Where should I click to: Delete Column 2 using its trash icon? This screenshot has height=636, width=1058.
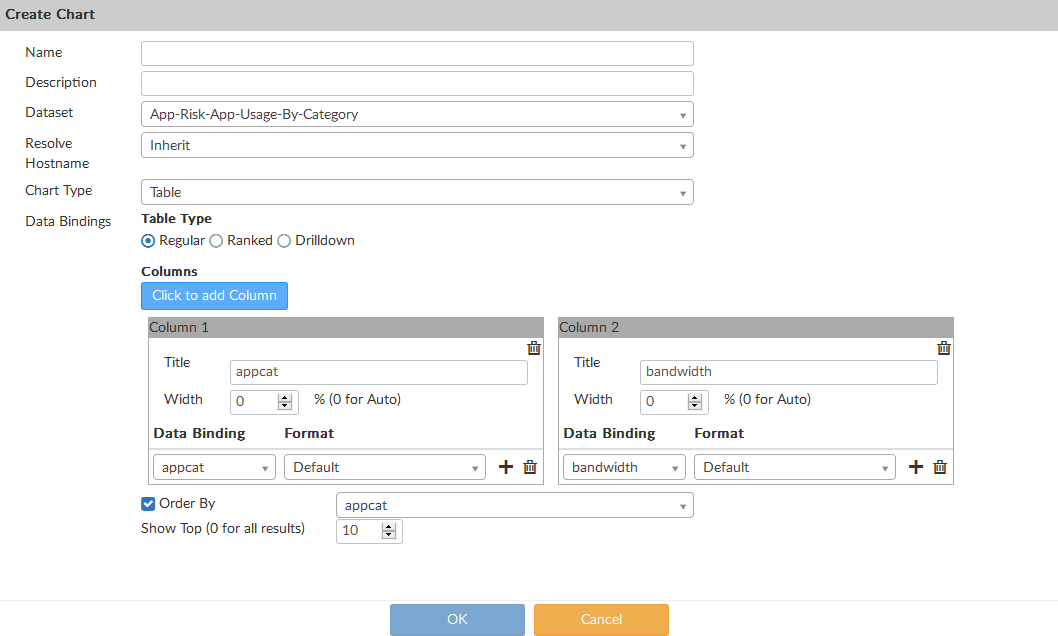point(944,348)
